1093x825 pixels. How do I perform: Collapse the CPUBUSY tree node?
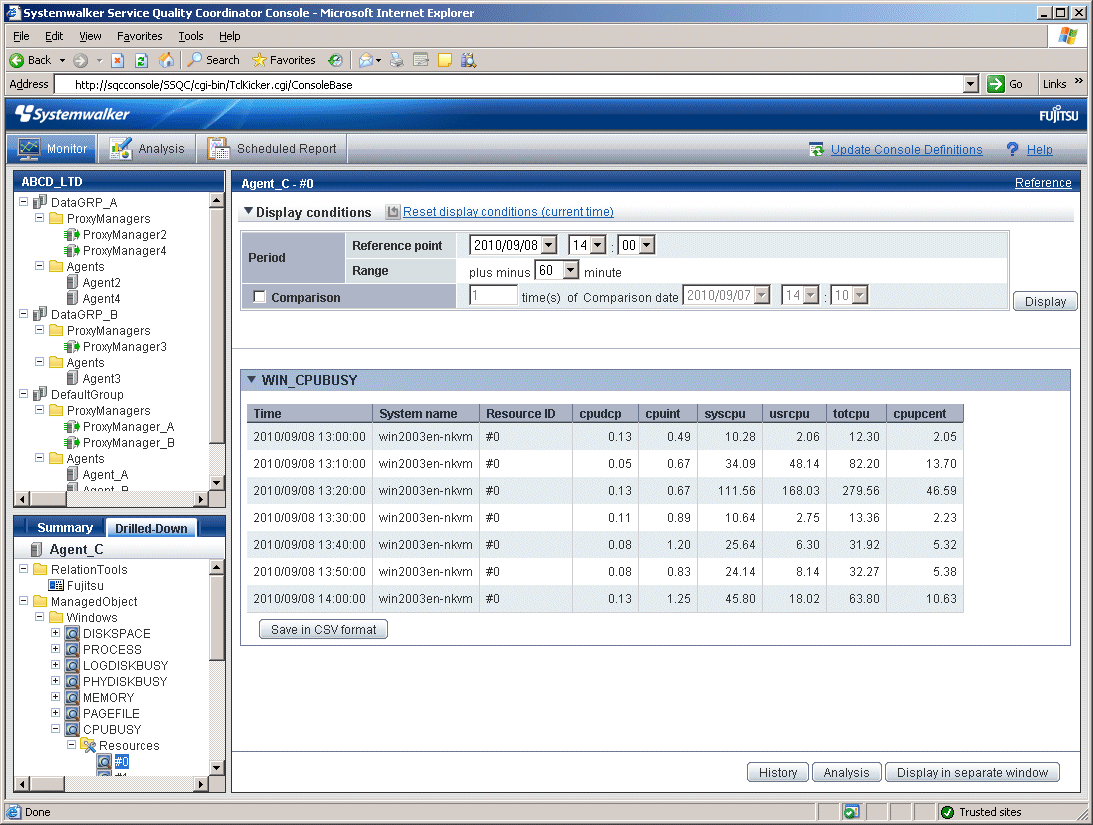click(x=56, y=729)
